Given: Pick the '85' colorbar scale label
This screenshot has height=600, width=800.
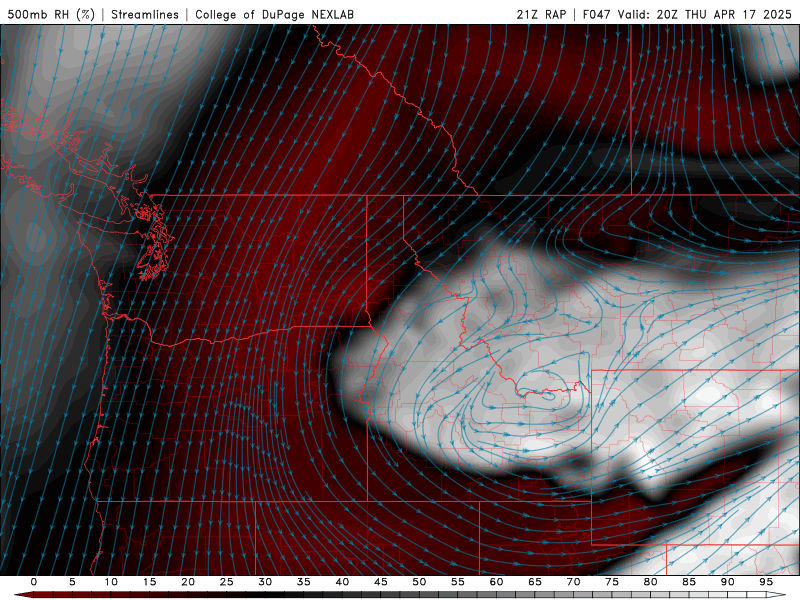Looking at the screenshot, I should [689, 582].
